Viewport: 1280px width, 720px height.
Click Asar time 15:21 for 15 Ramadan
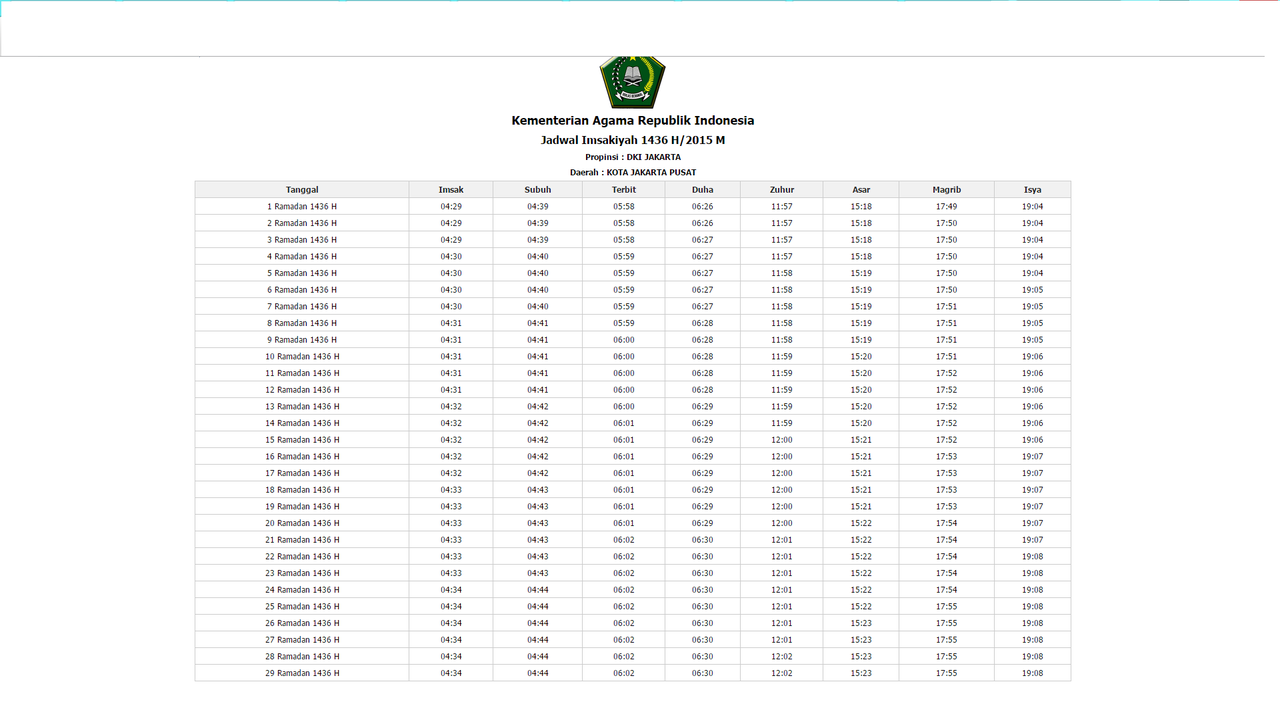861,440
